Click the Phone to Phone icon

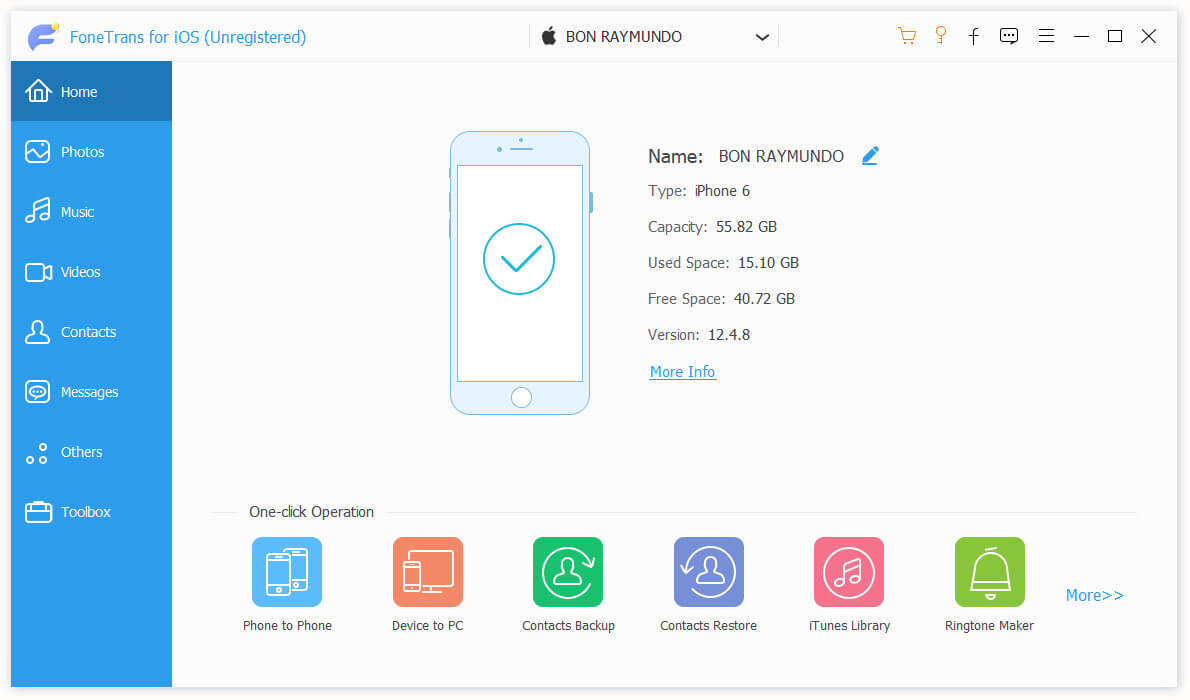pyautogui.click(x=287, y=572)
